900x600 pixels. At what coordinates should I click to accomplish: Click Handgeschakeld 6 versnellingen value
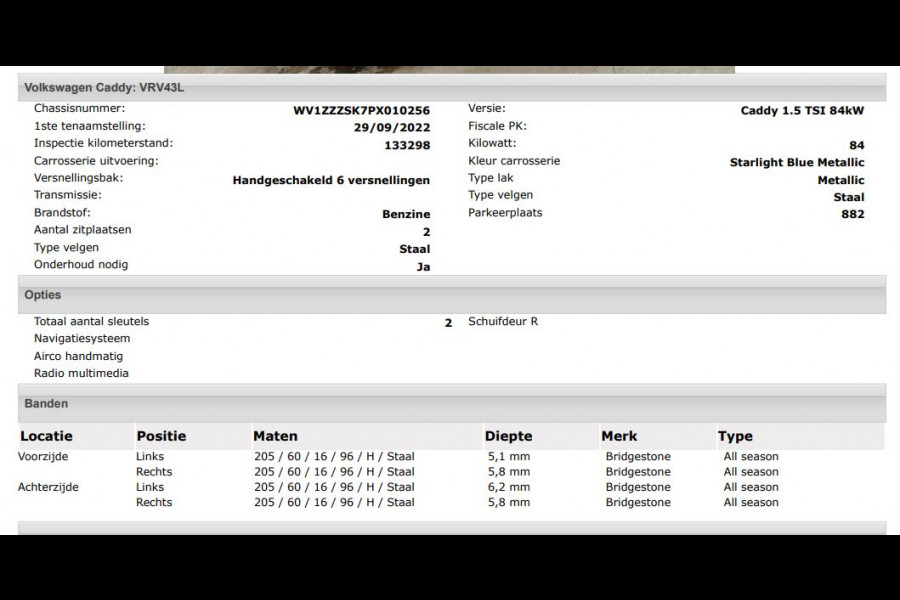coord(331,180)
